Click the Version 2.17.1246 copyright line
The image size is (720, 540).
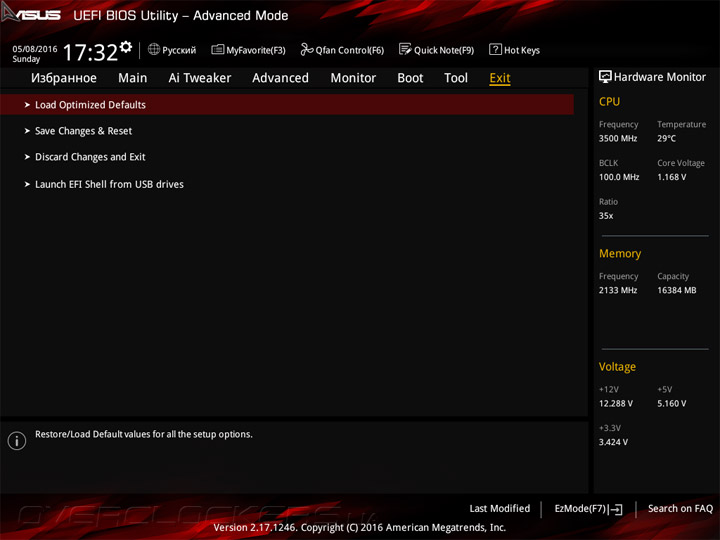360,528
